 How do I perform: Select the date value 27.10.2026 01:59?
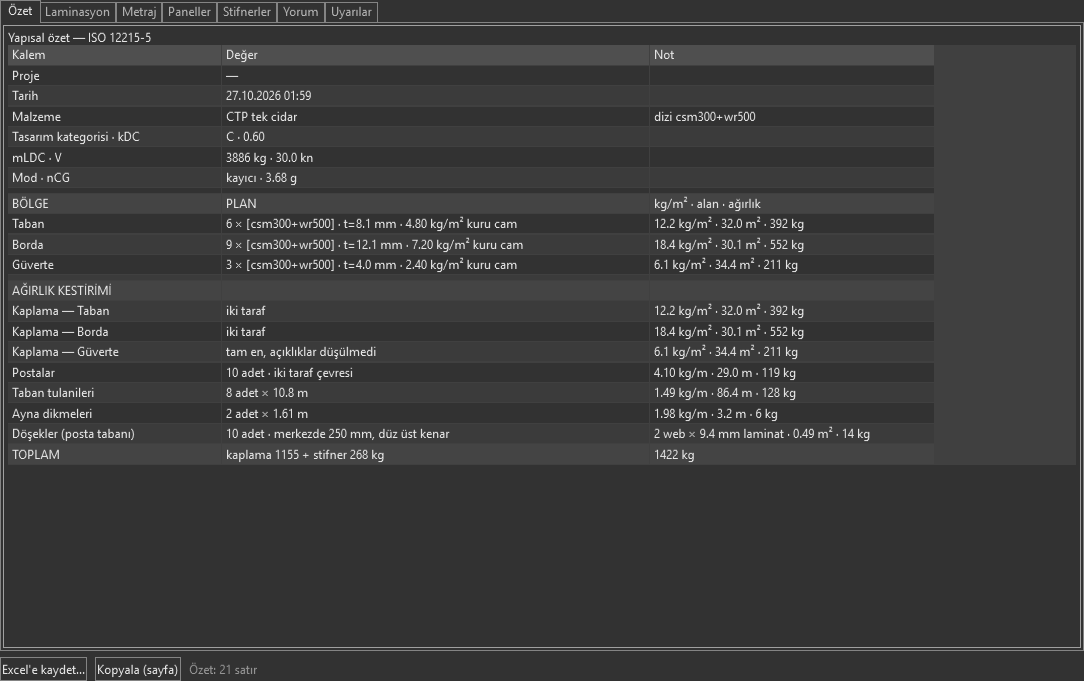click(436, 96)
